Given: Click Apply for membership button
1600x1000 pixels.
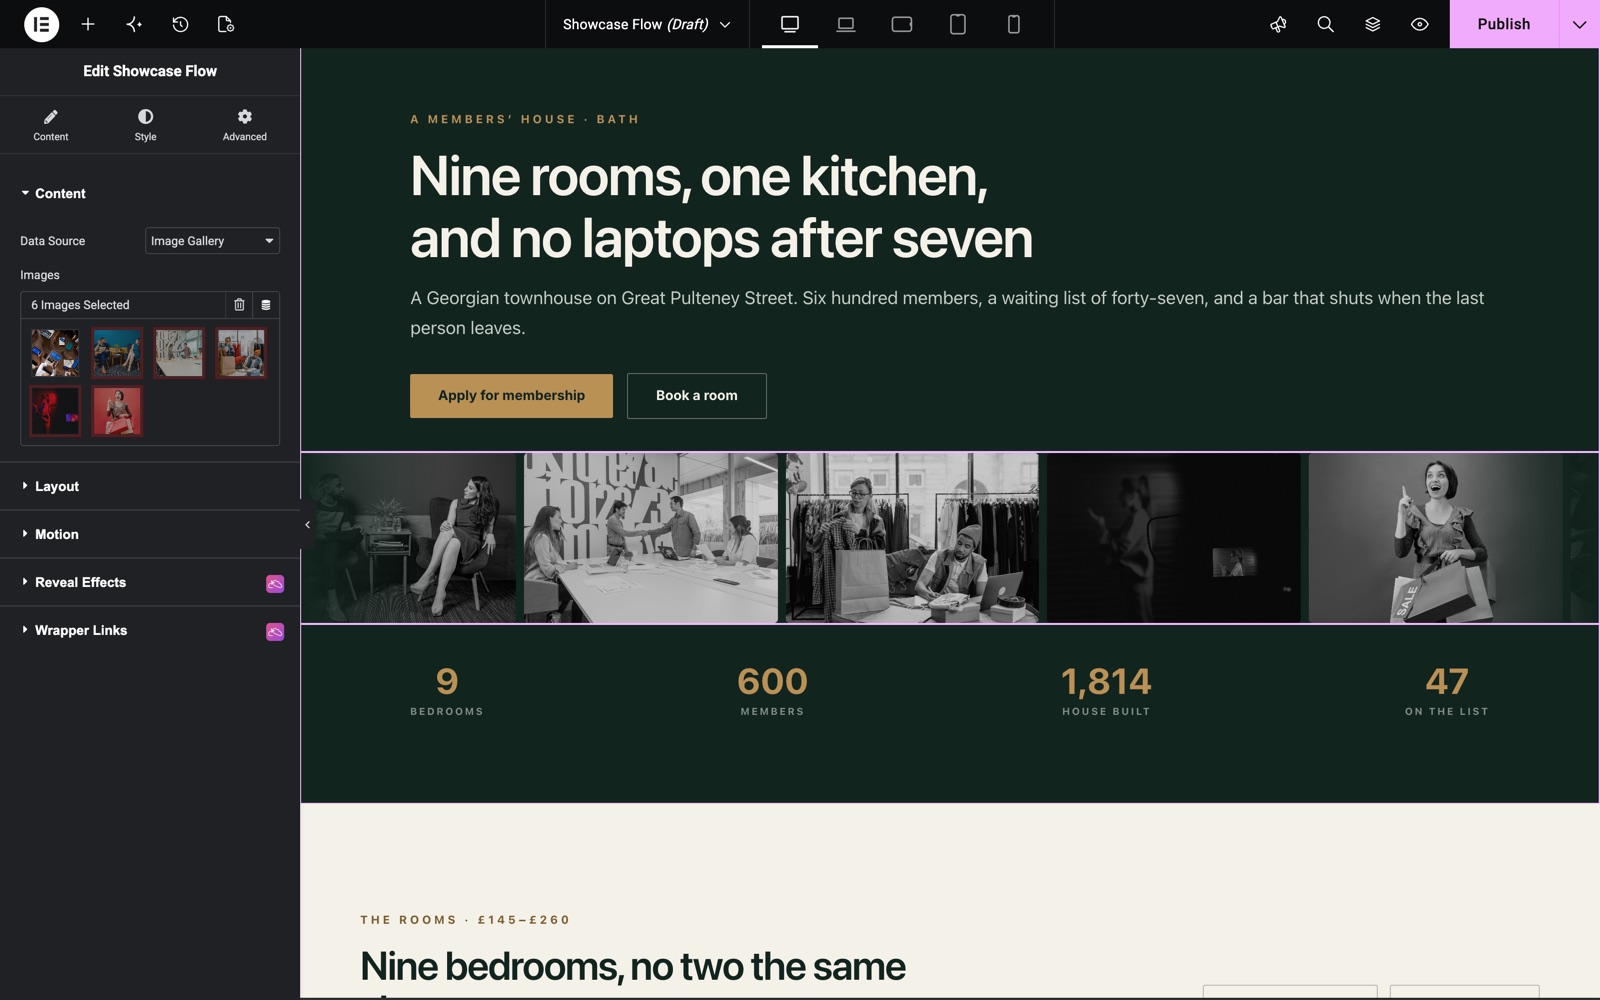Looking at the screenshot, I should pyautogui.click(x=511, y=396).
